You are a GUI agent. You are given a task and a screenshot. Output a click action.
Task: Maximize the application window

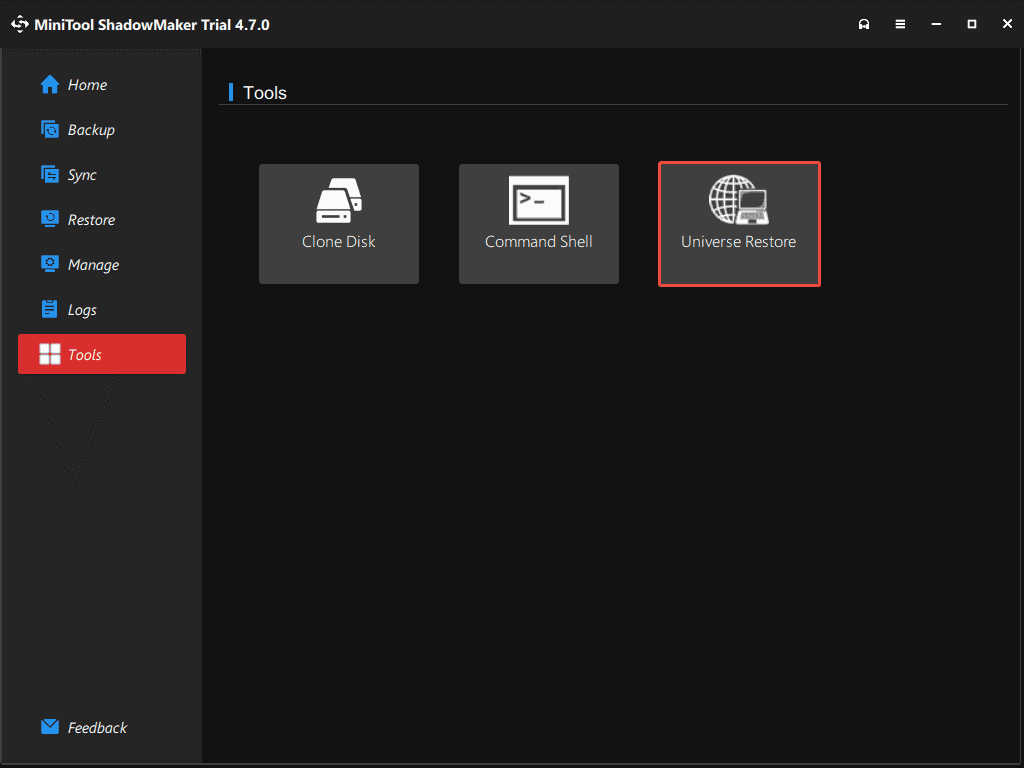[x=971, y=23]
